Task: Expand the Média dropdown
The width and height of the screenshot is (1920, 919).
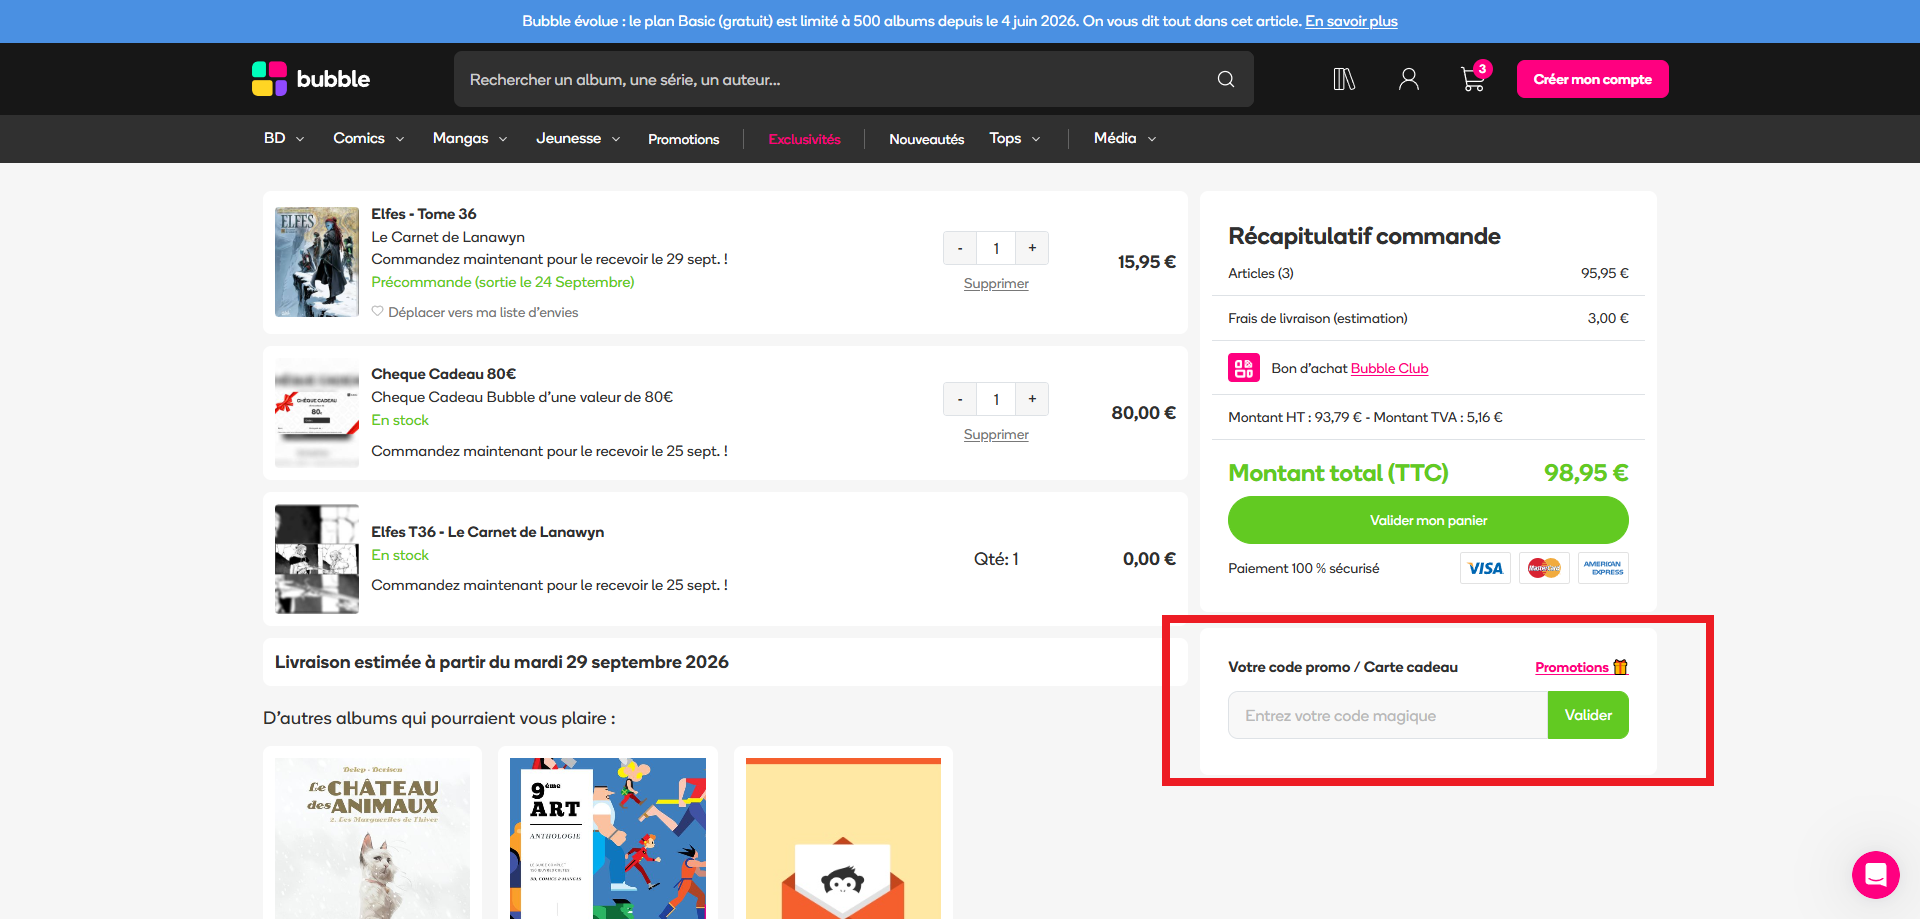Action: tap(1125, 138)
